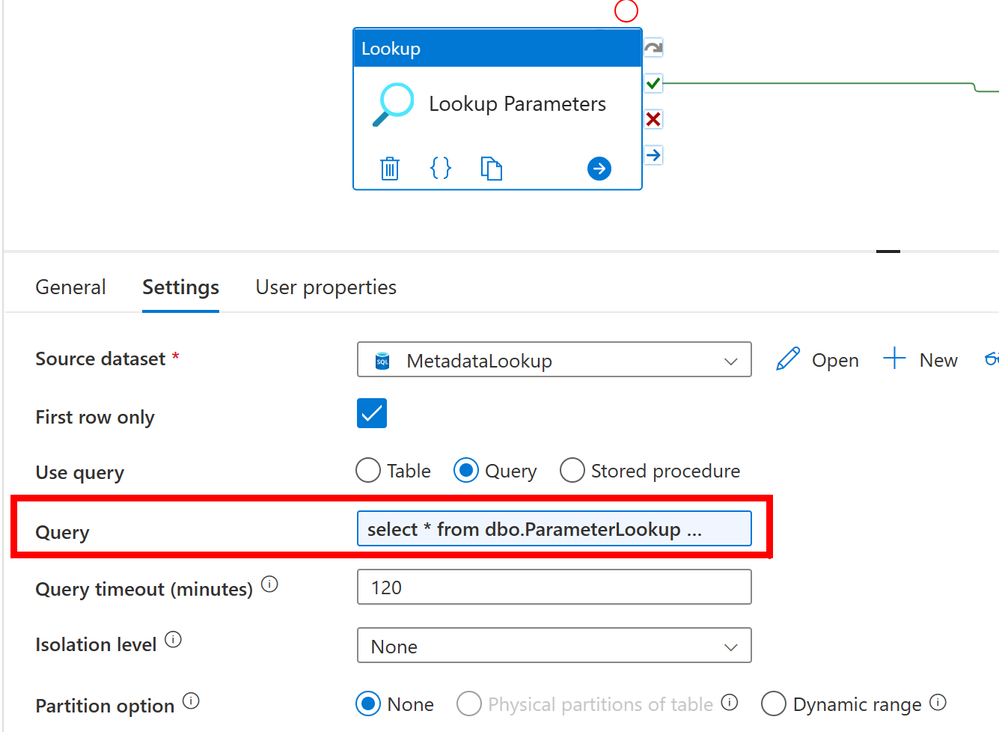Uncheck the First row only checkbox
This screenshot has width=999, height=732.
pyautogui.click(x=372, y=413)
